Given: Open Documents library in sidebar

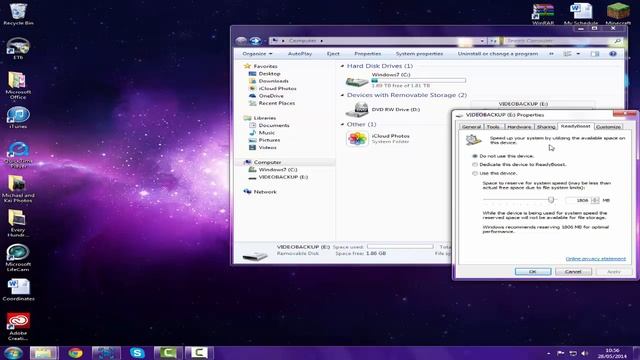Looking at the screenshot, I should coord(274,125).
